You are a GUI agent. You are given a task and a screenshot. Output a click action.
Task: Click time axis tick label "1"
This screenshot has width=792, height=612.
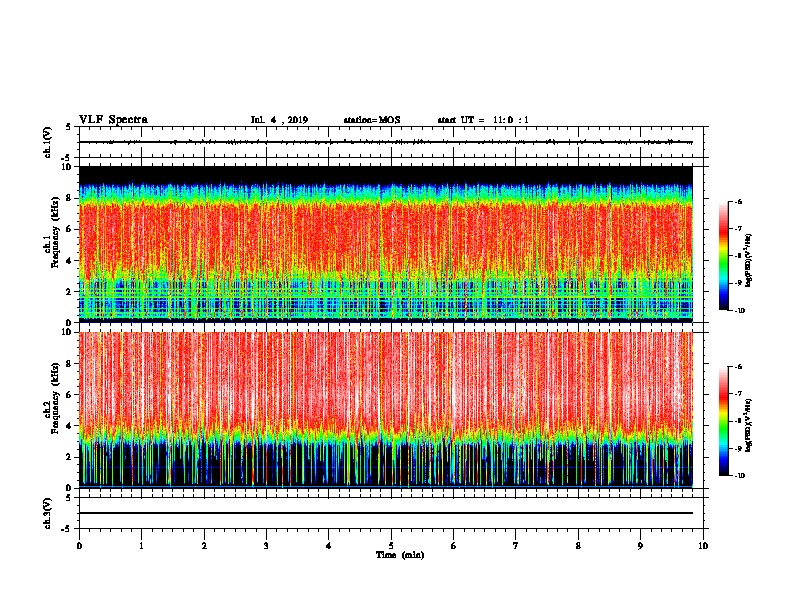[141, 546]
